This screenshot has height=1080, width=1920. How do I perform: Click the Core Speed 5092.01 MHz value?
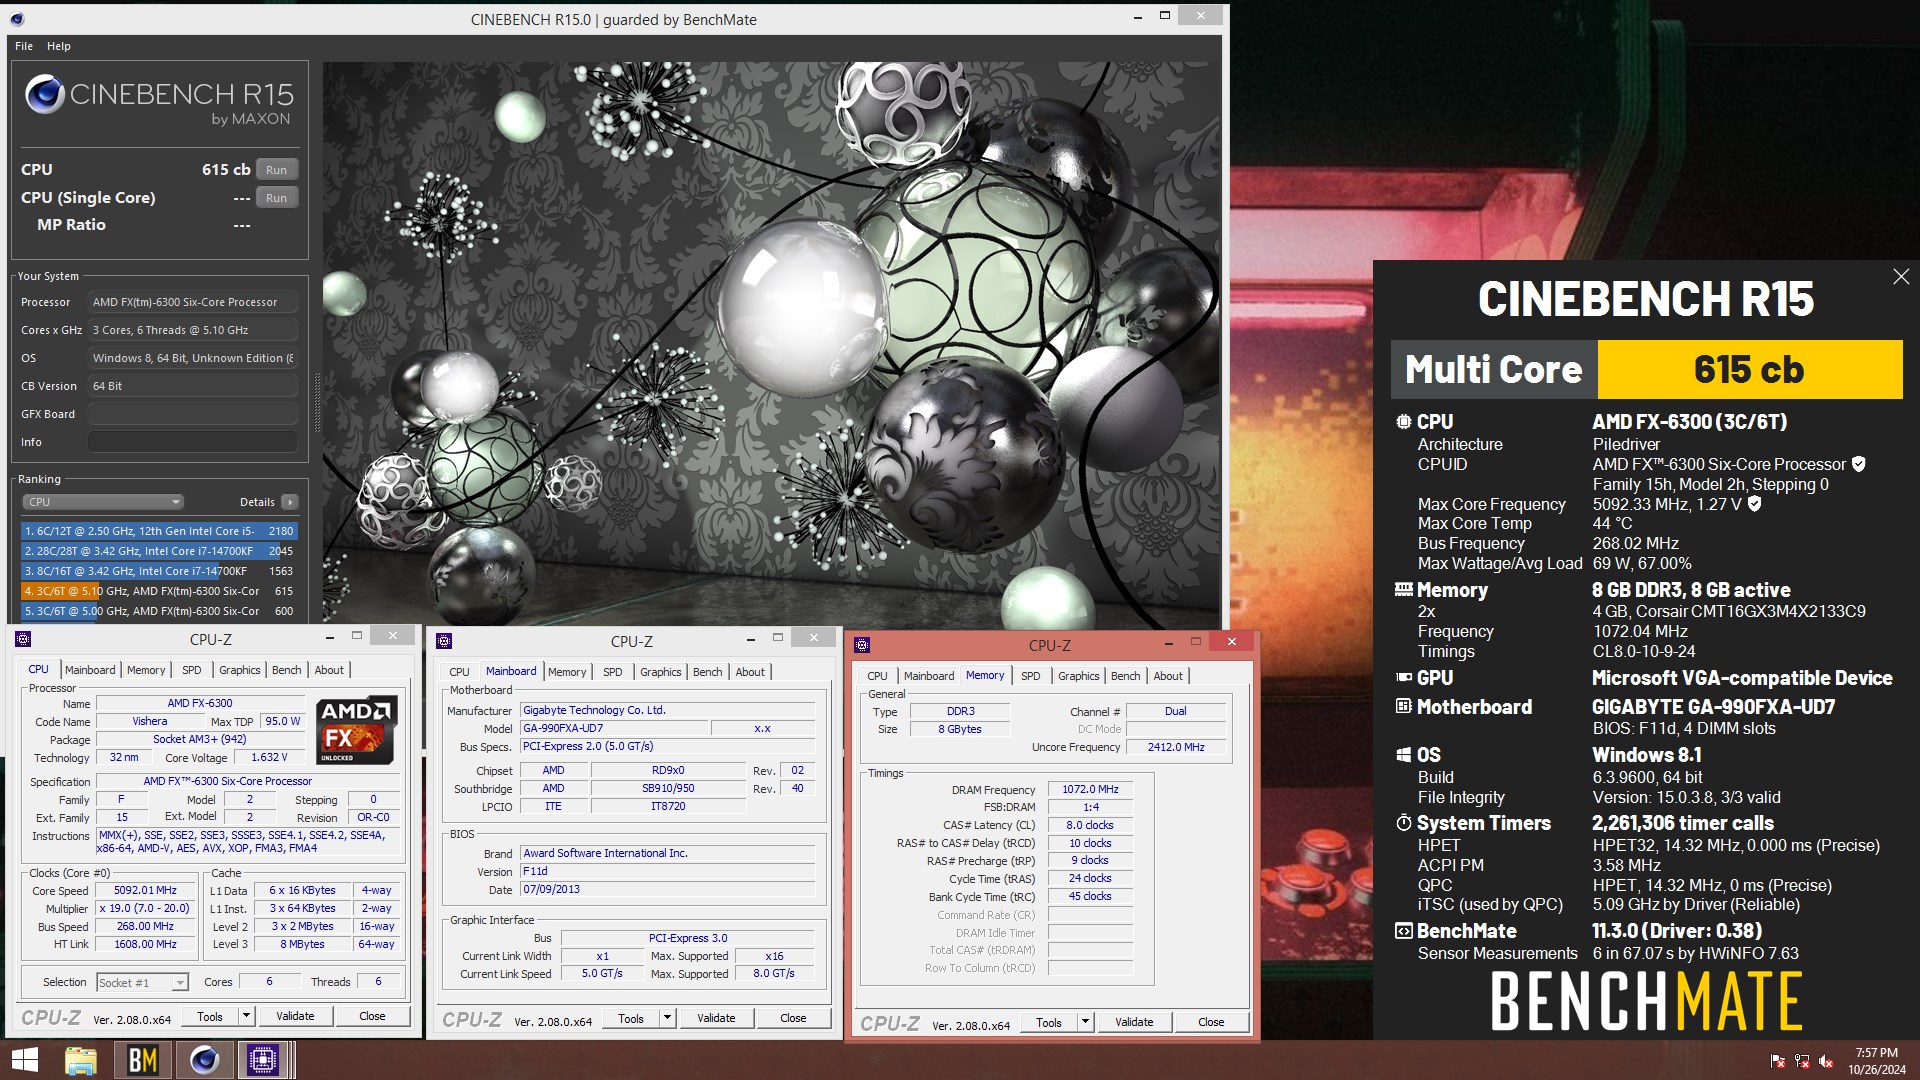(x=145, y=890)
